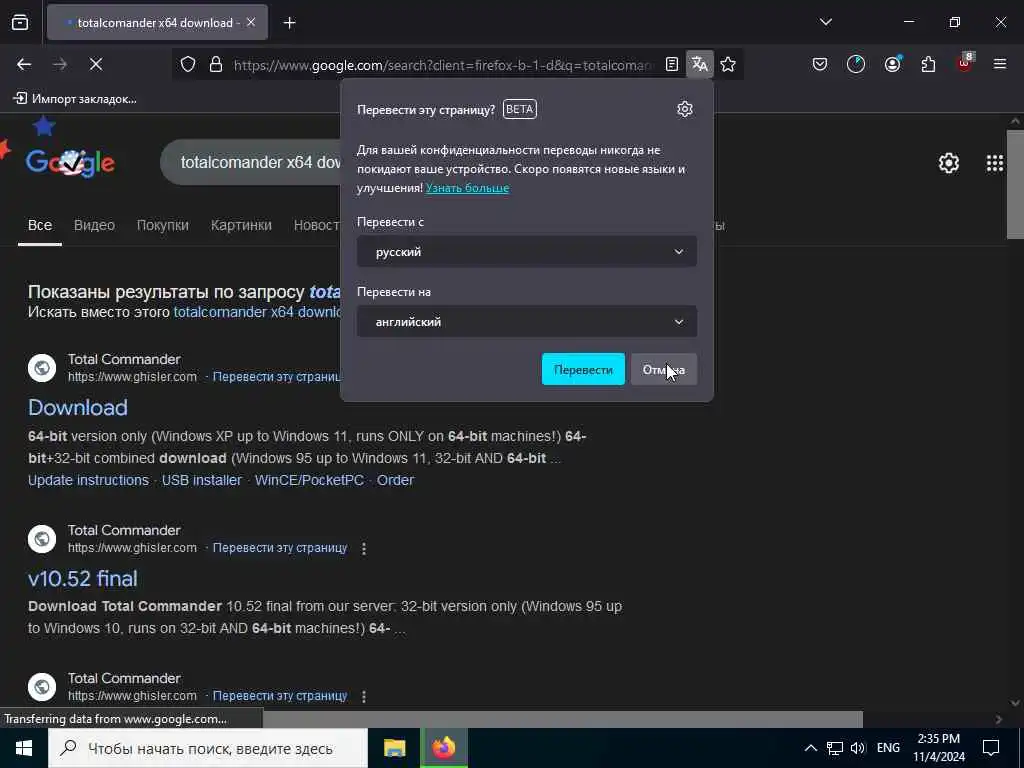Bookmark this page with star icon
This screenshot has width=1024, height=768.
pos(728,64)
